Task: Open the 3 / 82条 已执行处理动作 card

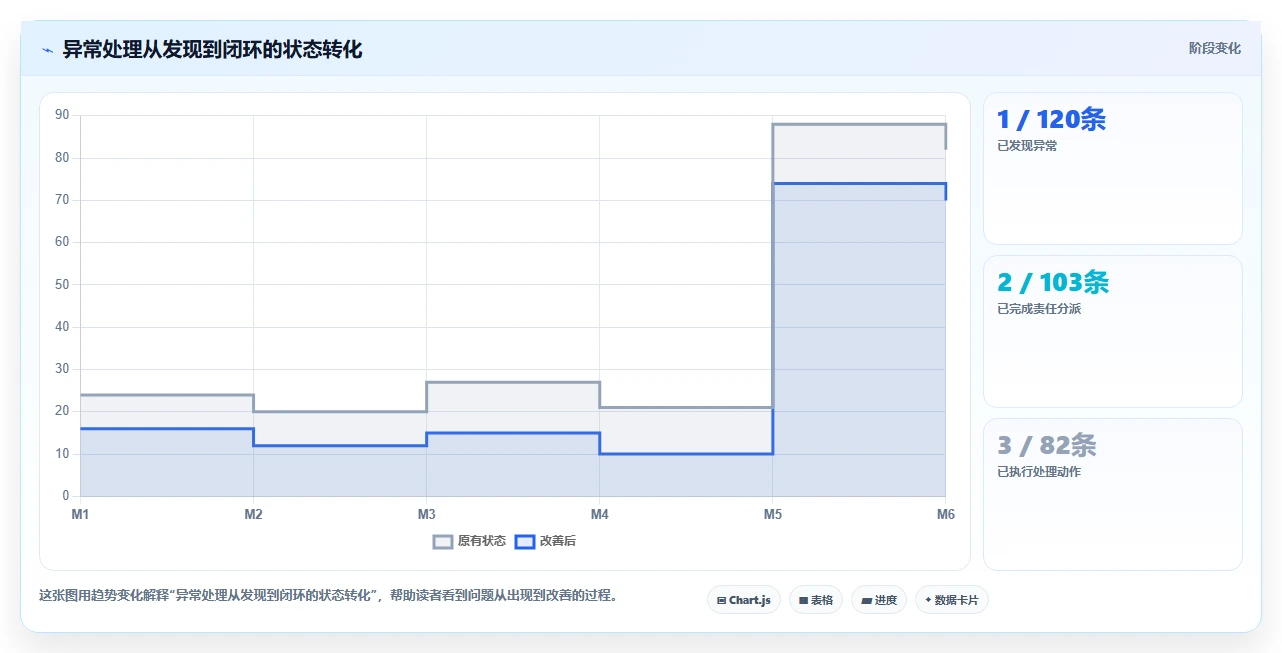Action: (x=1113, y=494)
